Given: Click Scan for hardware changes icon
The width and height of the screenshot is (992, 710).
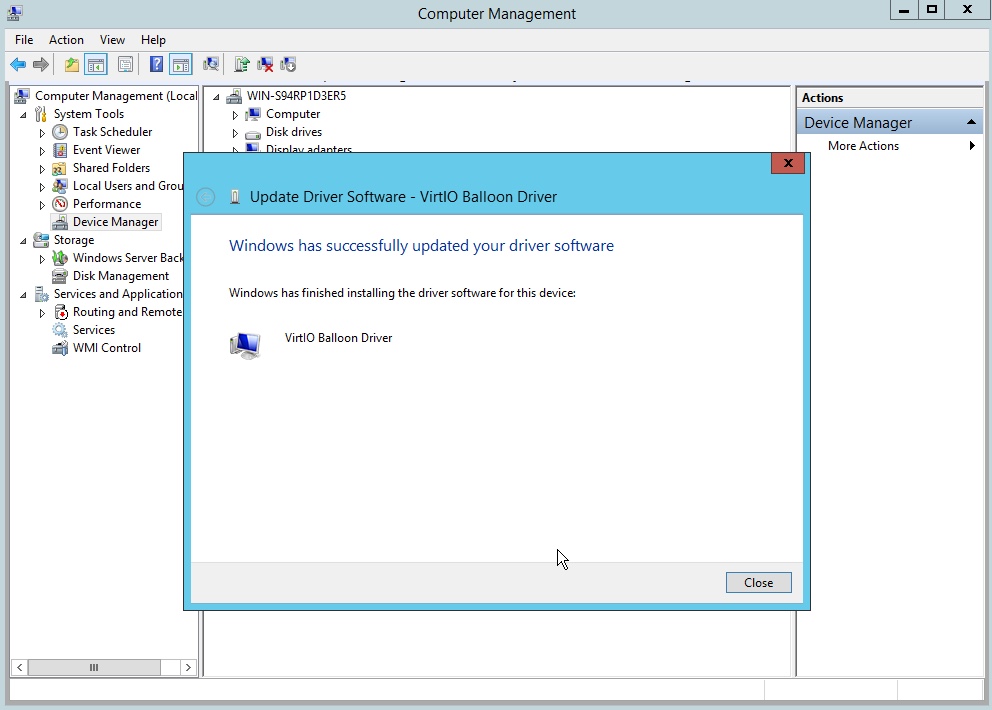Looking at the screenshot, I should point(211,64).
